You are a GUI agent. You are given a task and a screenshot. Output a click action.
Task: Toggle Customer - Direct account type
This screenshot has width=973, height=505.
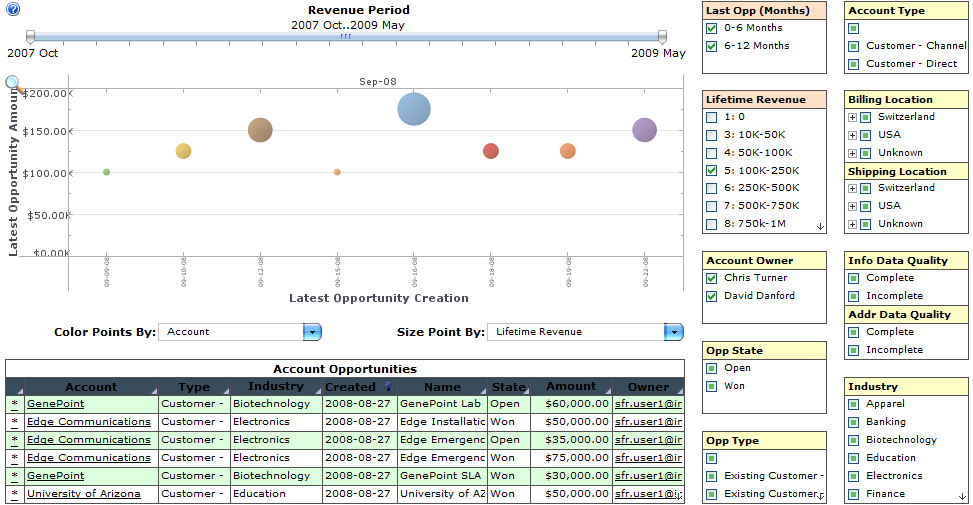[x=854, y=65]
